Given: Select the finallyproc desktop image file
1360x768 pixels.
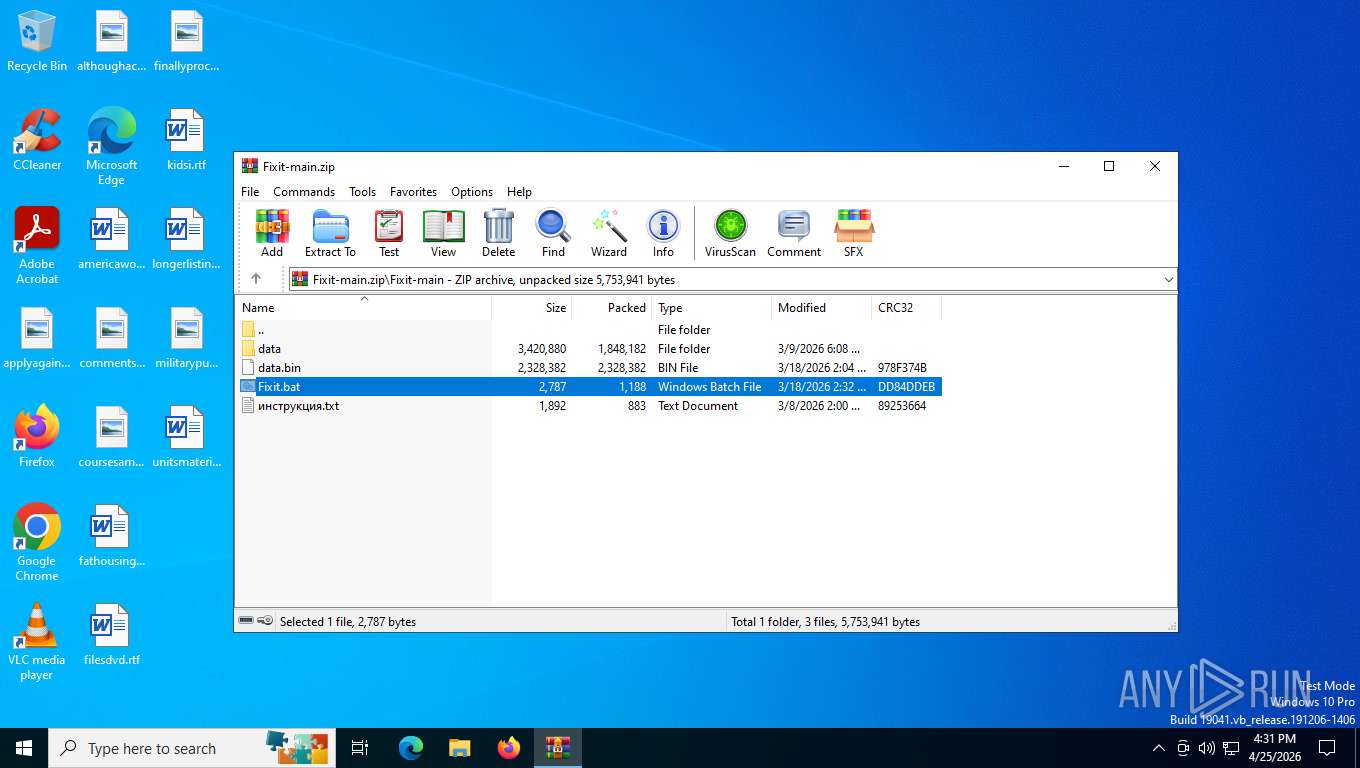Looking at the screenshot, I should [186, 42].
